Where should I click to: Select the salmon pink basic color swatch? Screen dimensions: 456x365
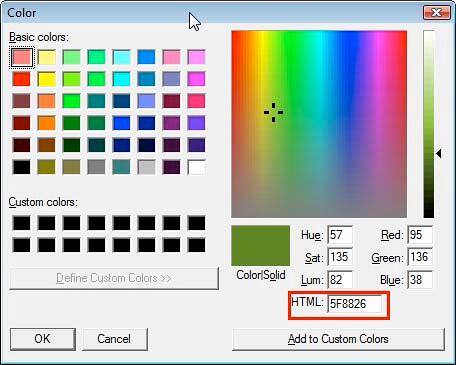point(22,57)
